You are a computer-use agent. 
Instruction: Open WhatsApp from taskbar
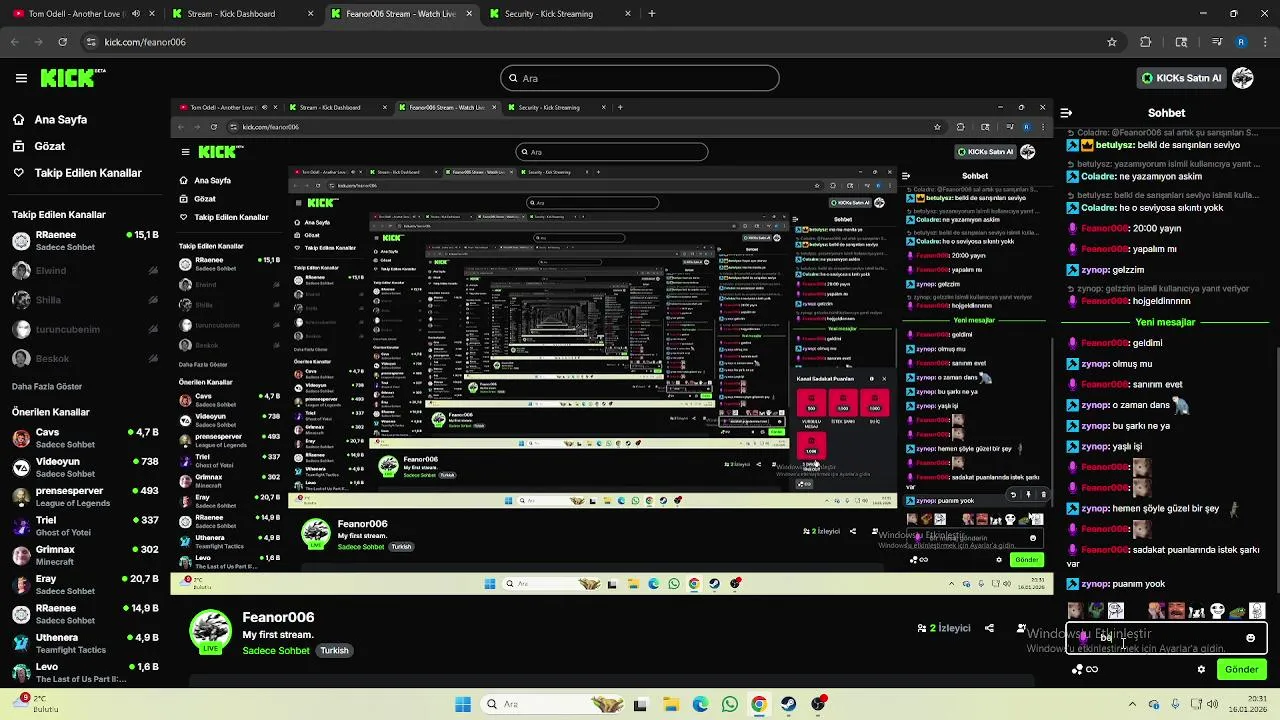point(729,704)
